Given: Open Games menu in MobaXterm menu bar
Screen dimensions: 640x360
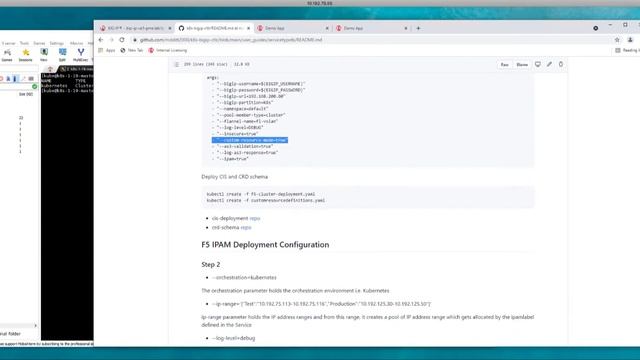Looking at the screenshot, I should point(39,43).
